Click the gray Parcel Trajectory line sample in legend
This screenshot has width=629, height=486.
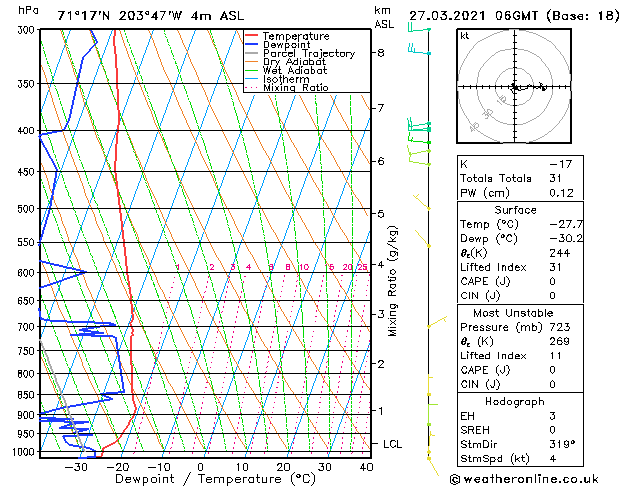click(x=252, y=53)
